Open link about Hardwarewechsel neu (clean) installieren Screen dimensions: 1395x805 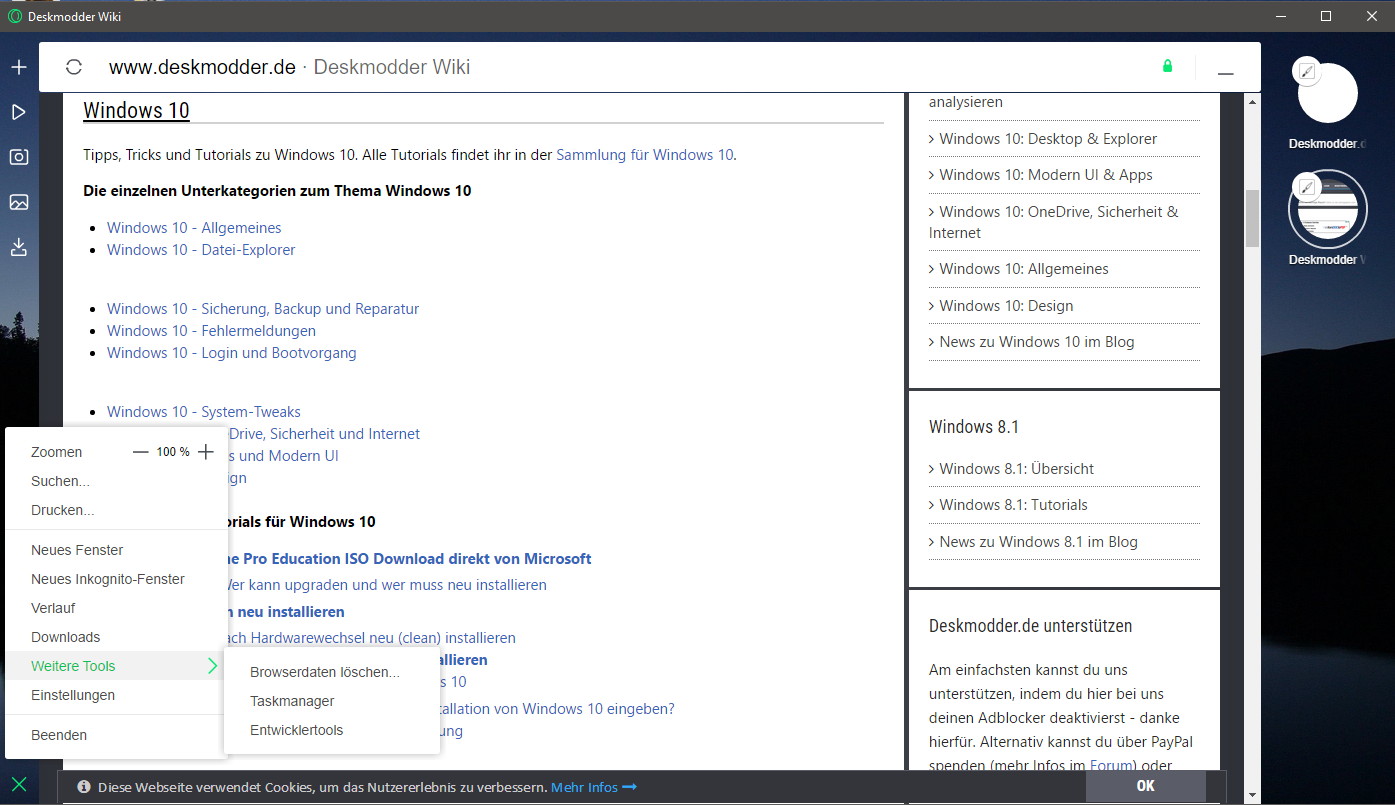click(373, 638)
